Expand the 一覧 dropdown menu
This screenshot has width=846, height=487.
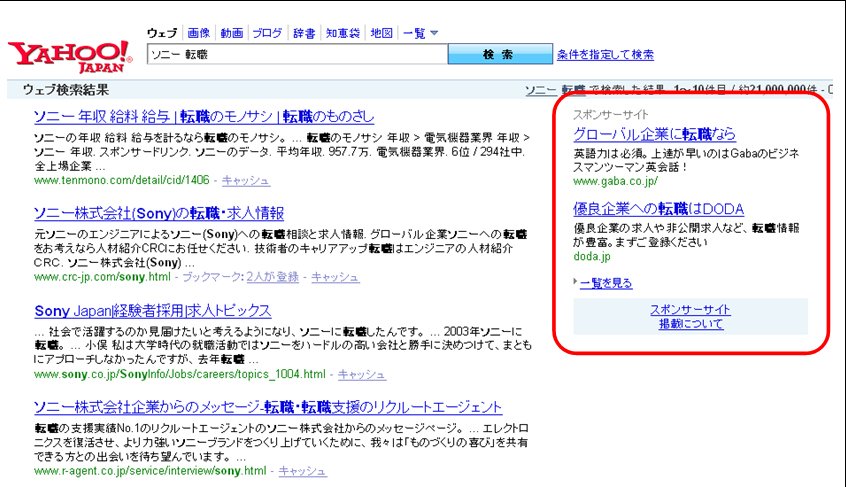click(420, 33)
